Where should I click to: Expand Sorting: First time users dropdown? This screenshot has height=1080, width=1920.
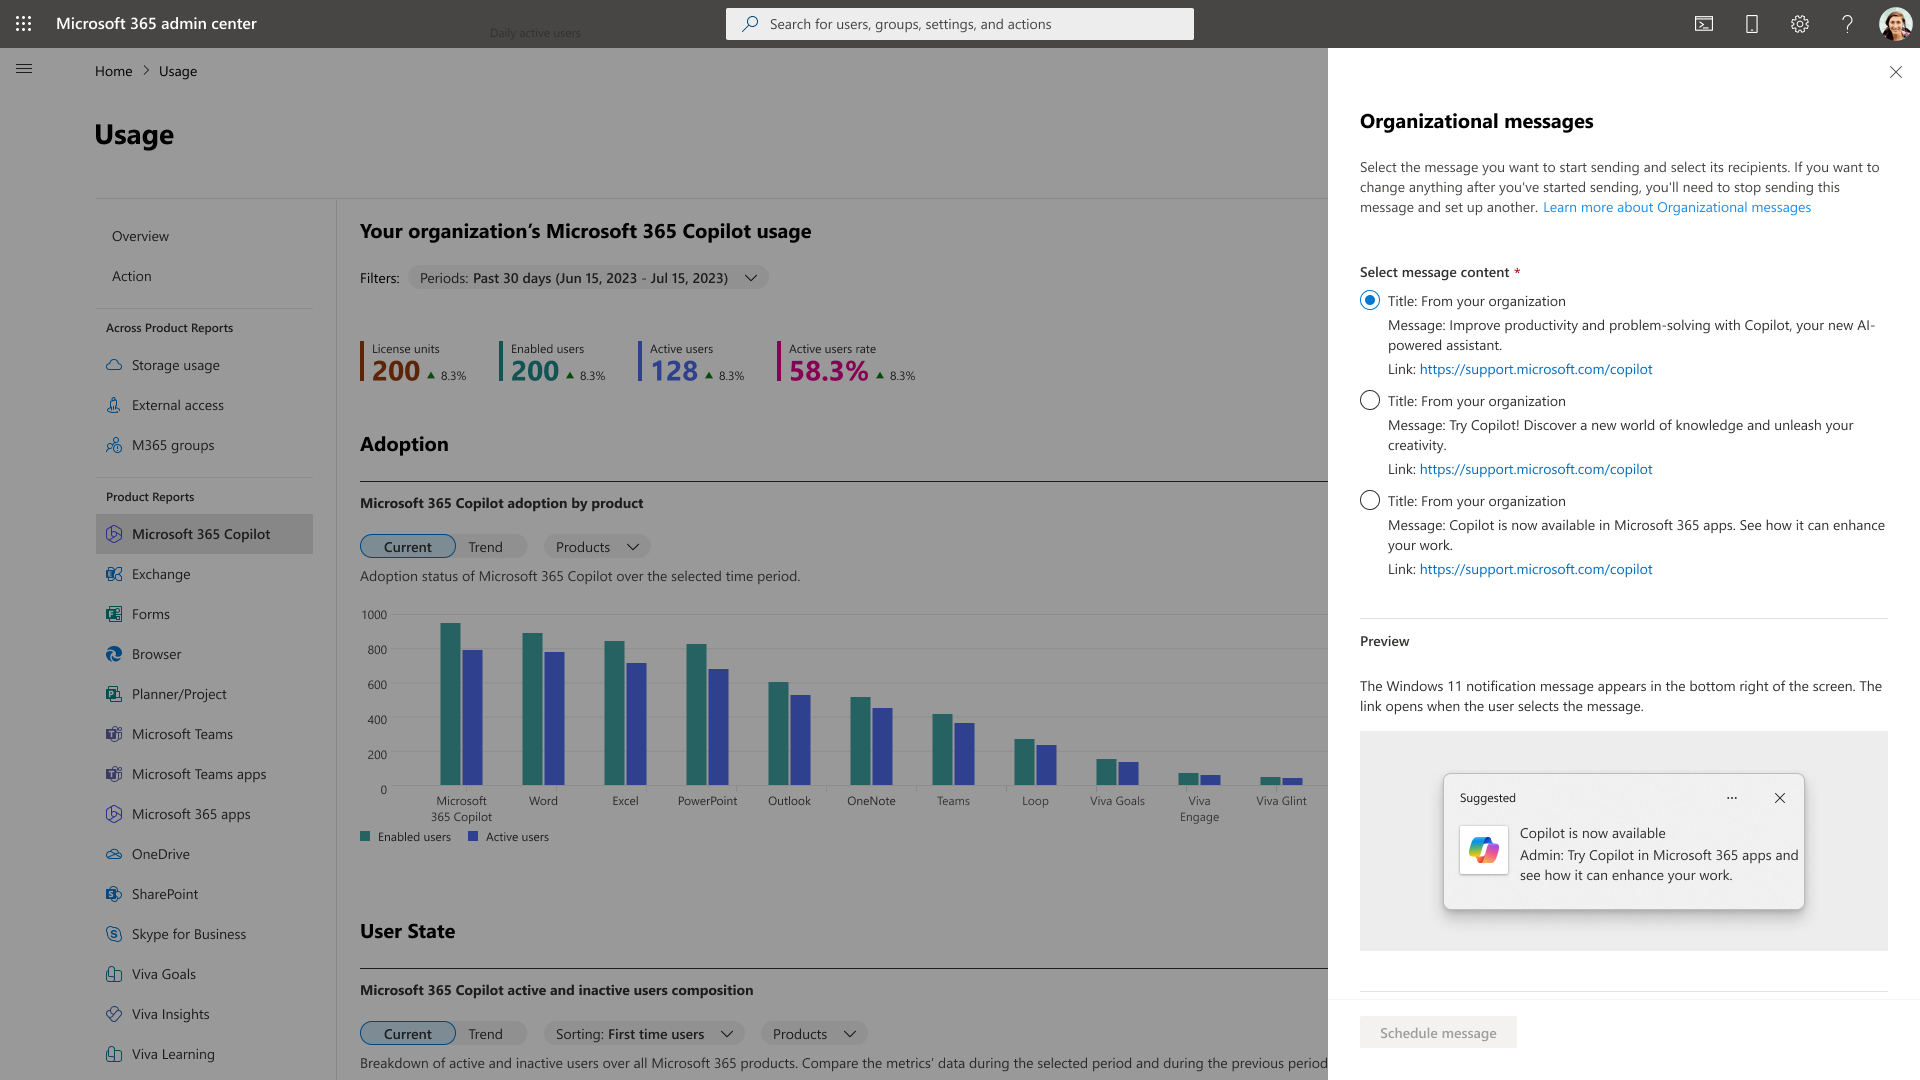click(645, 1034)
